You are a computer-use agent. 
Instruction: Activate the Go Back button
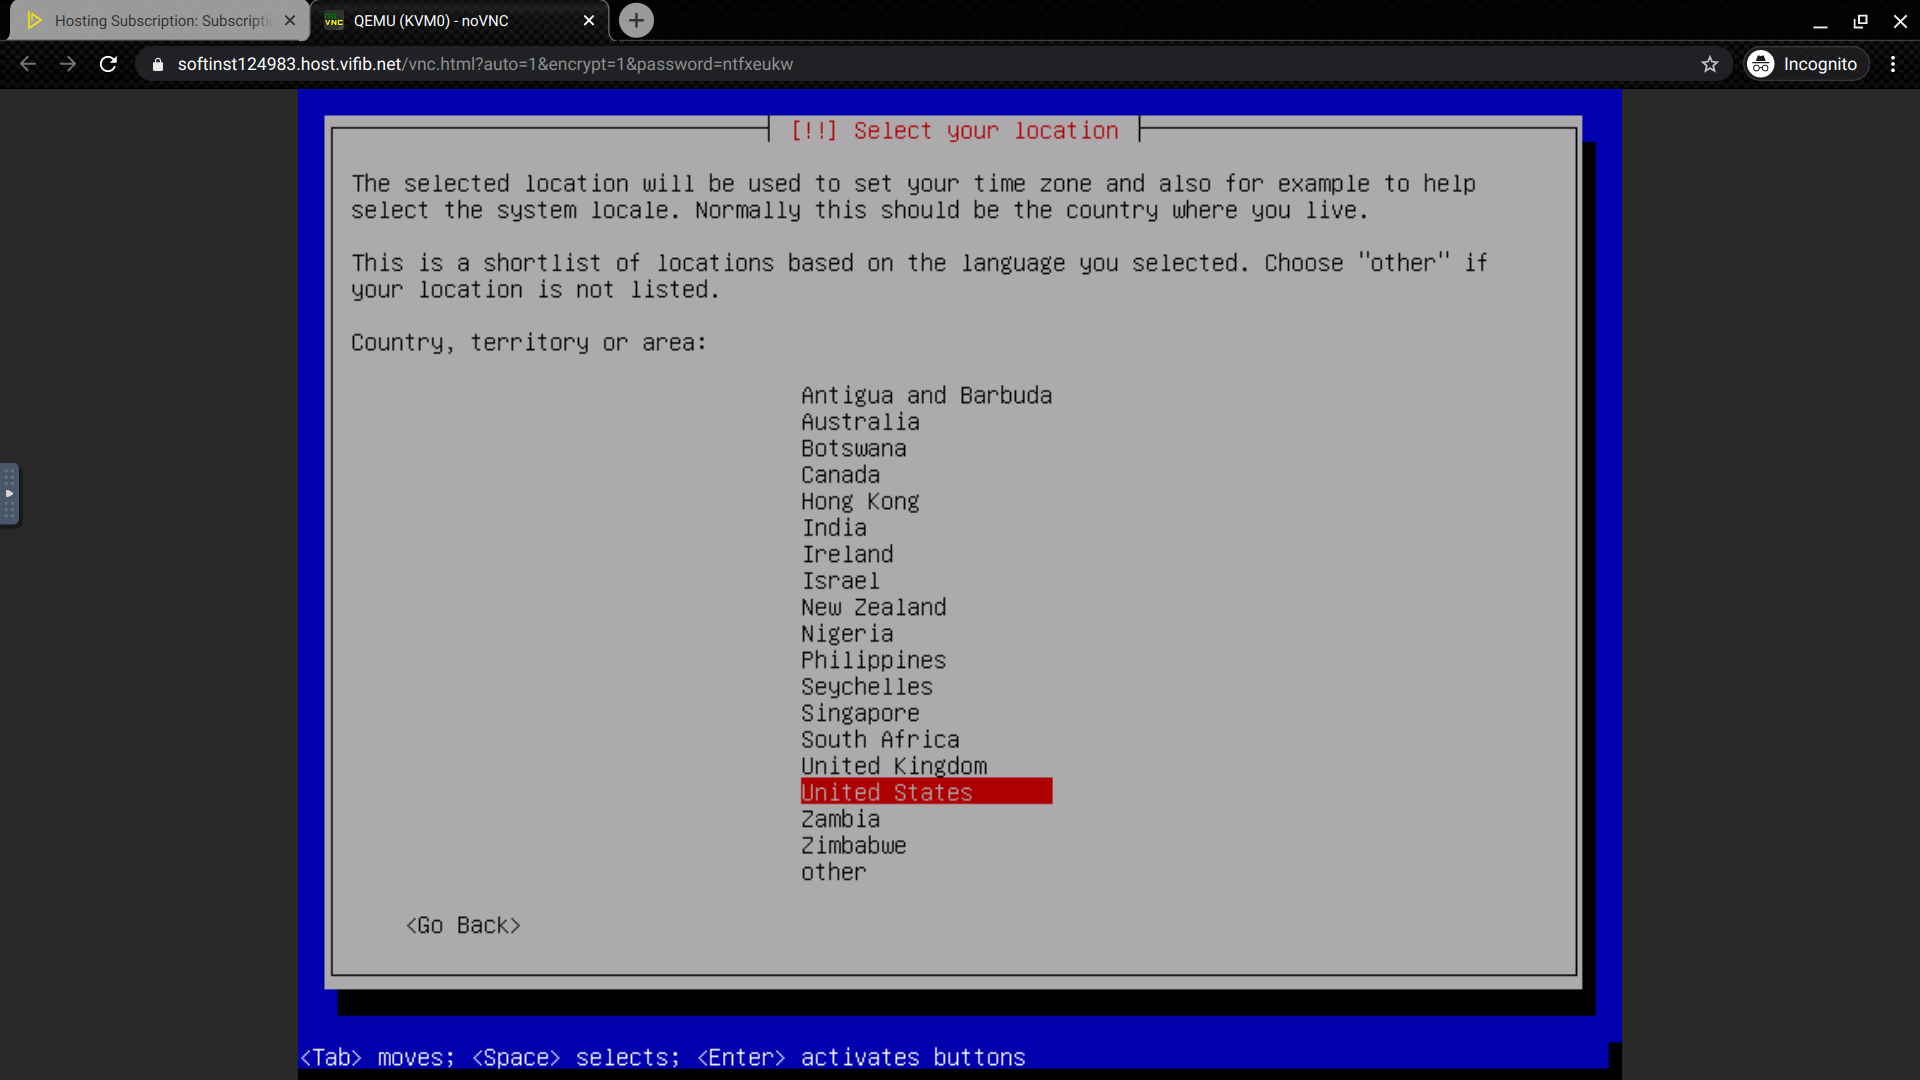point(463,926)
